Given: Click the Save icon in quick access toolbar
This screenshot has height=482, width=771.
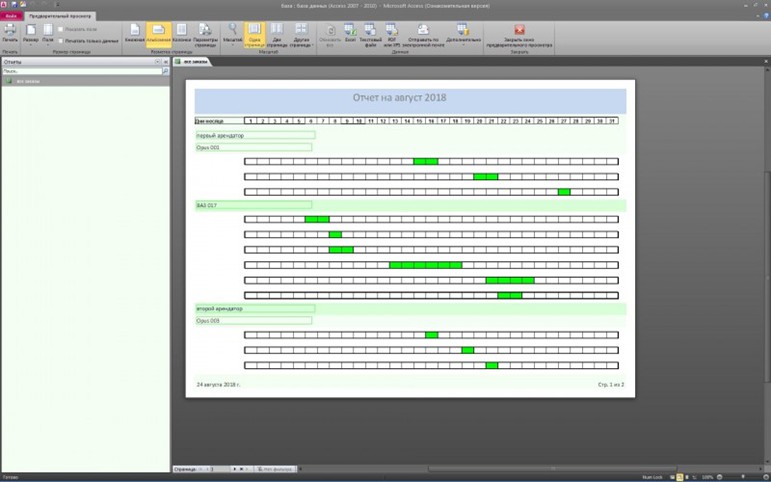Looking at the screenshot, I should [x=14, y=4].
